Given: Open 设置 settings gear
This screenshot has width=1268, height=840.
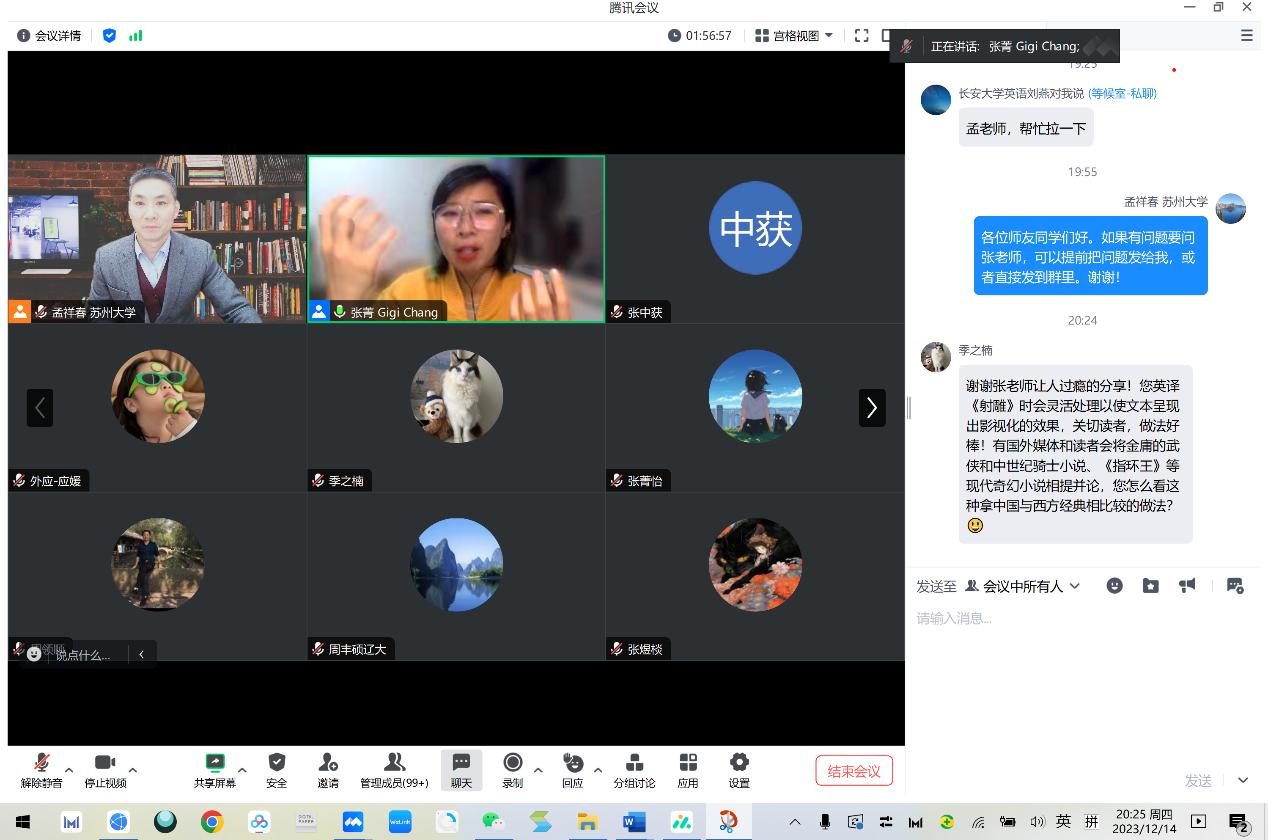Looking at the screenshot, I should click(x=739, y=764).
